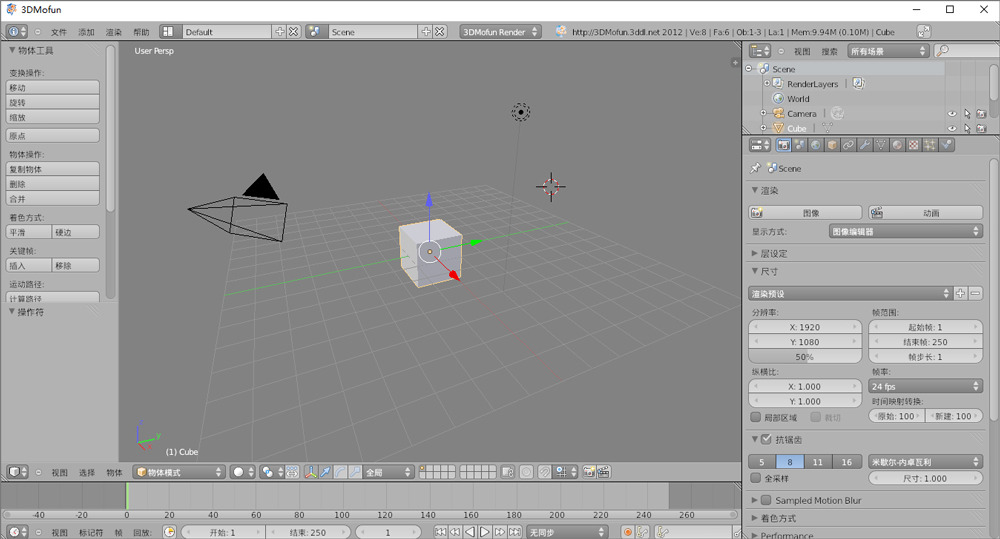Toggle the 3D manipulator widget icon
The width and height of the screenshot is (1000, 539).
coord(310,472)
